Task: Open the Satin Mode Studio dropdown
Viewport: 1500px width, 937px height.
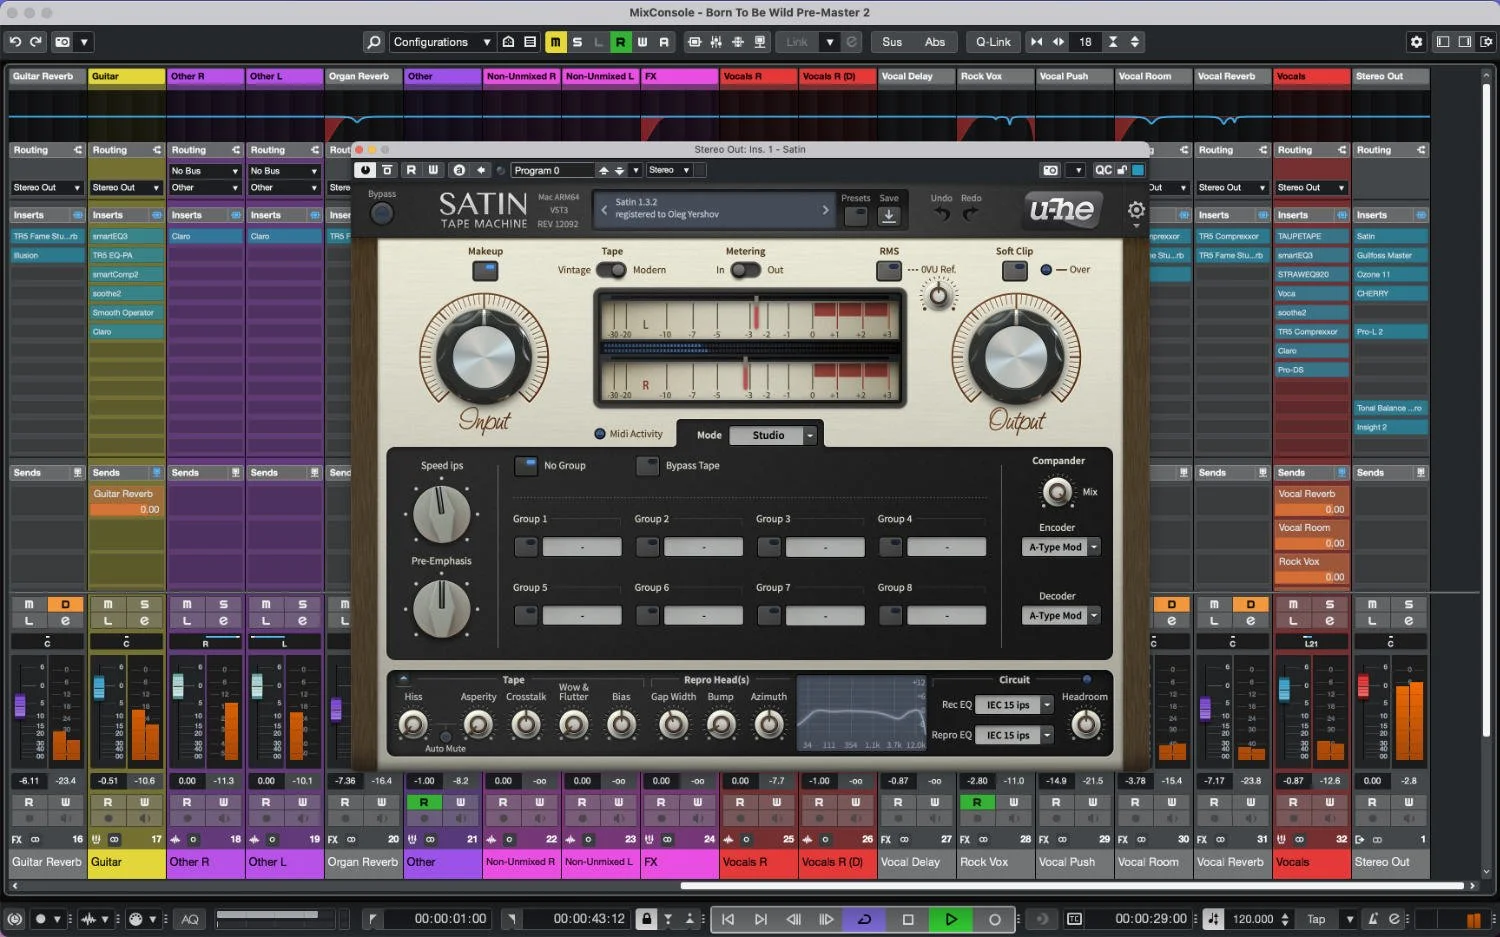Action: point(773,435)
